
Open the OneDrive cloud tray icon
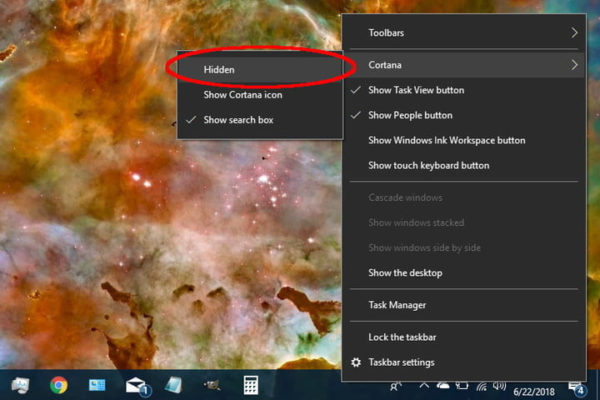(443, 385)
